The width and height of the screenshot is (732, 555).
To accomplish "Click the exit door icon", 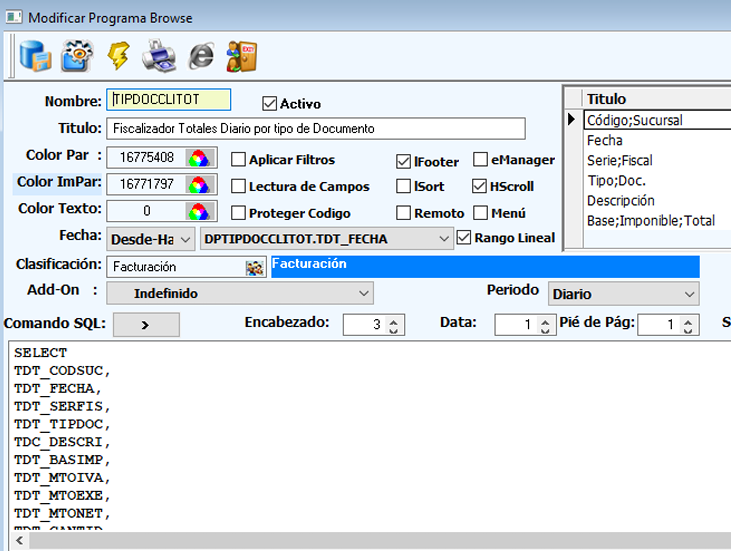I will tap(243, 56).
